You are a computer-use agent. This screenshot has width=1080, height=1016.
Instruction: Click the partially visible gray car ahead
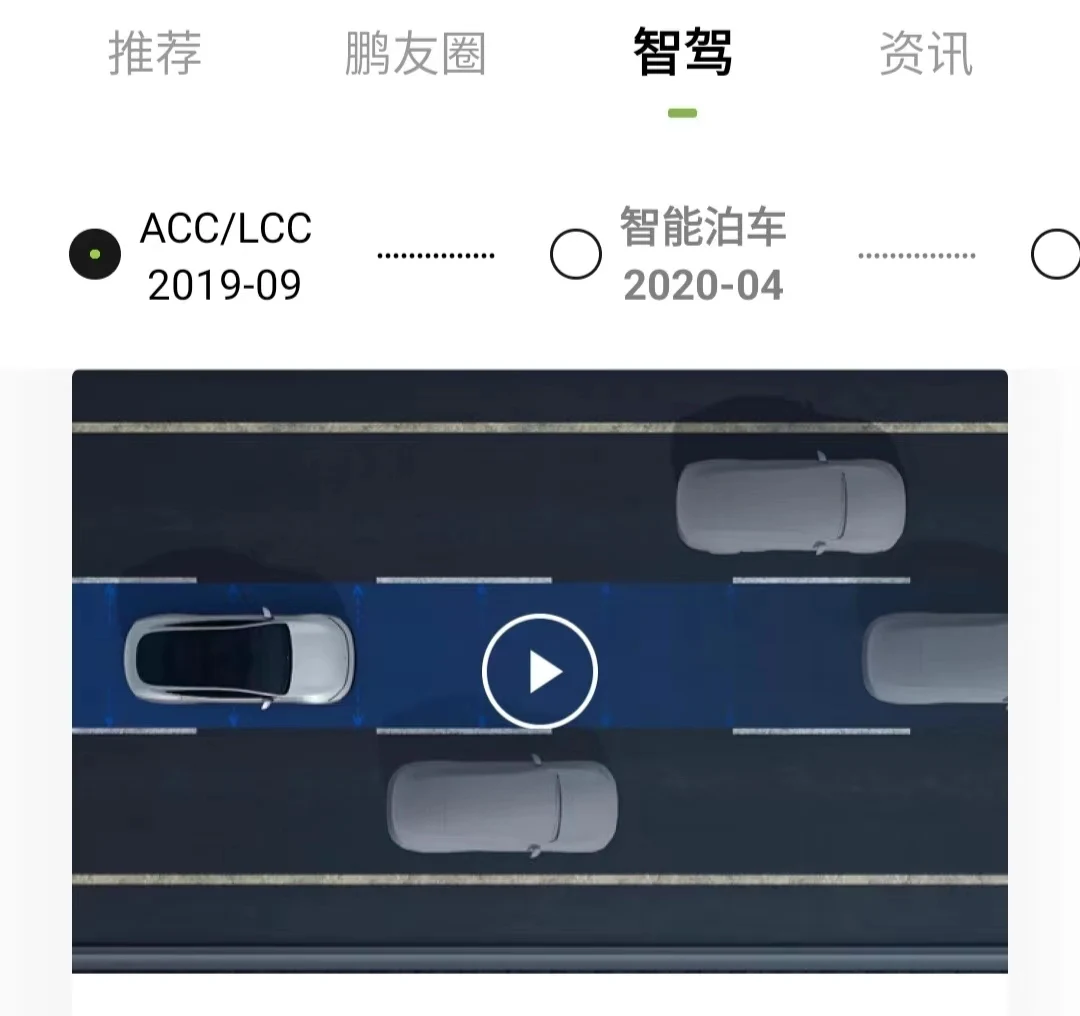pos(935,658)
